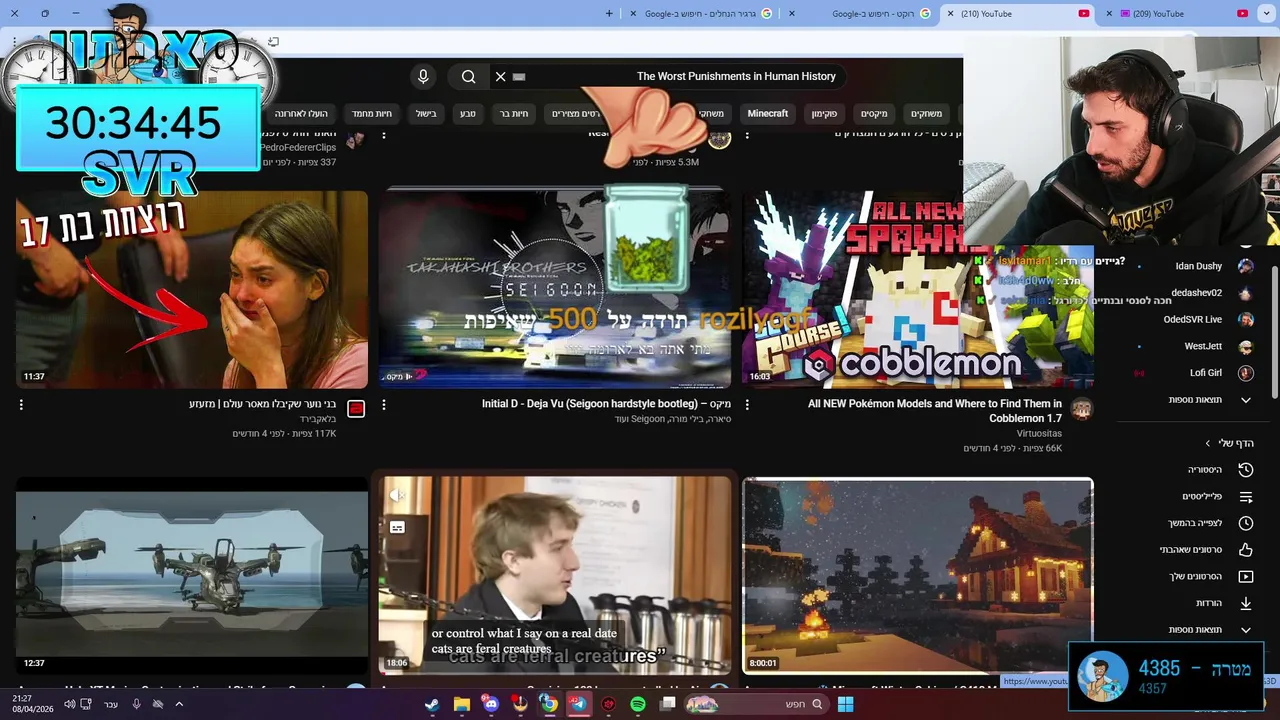The width and height of the screenshot is (1280, 720).
Task: Open dedashev02 subscription
Action: click(1197, 293)
